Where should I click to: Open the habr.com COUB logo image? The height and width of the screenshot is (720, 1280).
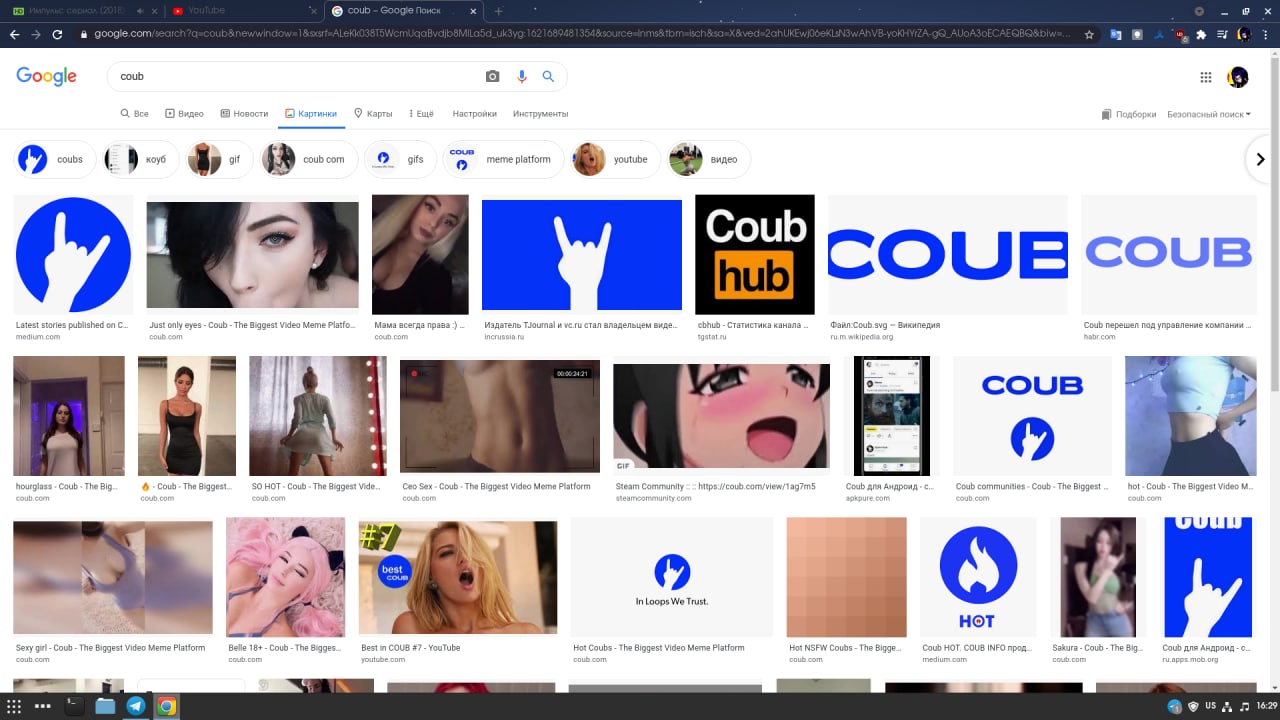pyautogui.click(x=1169, y=254)
